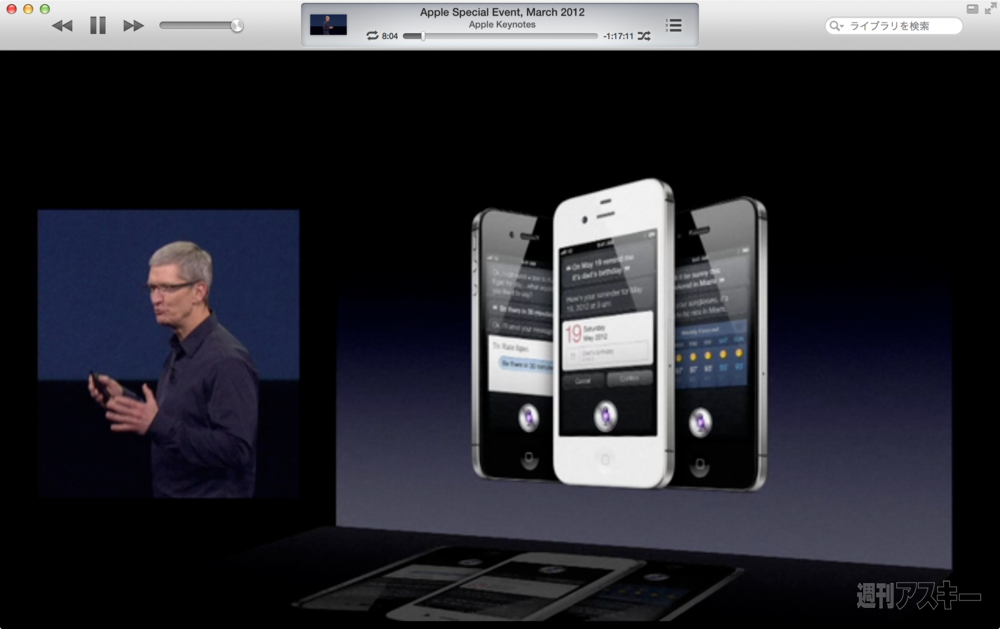Click the keynote artwork thumbnail
This screenshot has width=1000, height=629.
pyautogui.click(x=328, y=25)
